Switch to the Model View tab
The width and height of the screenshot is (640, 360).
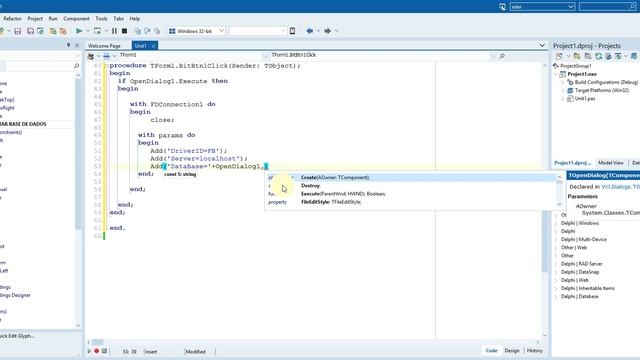coord(611,163)
